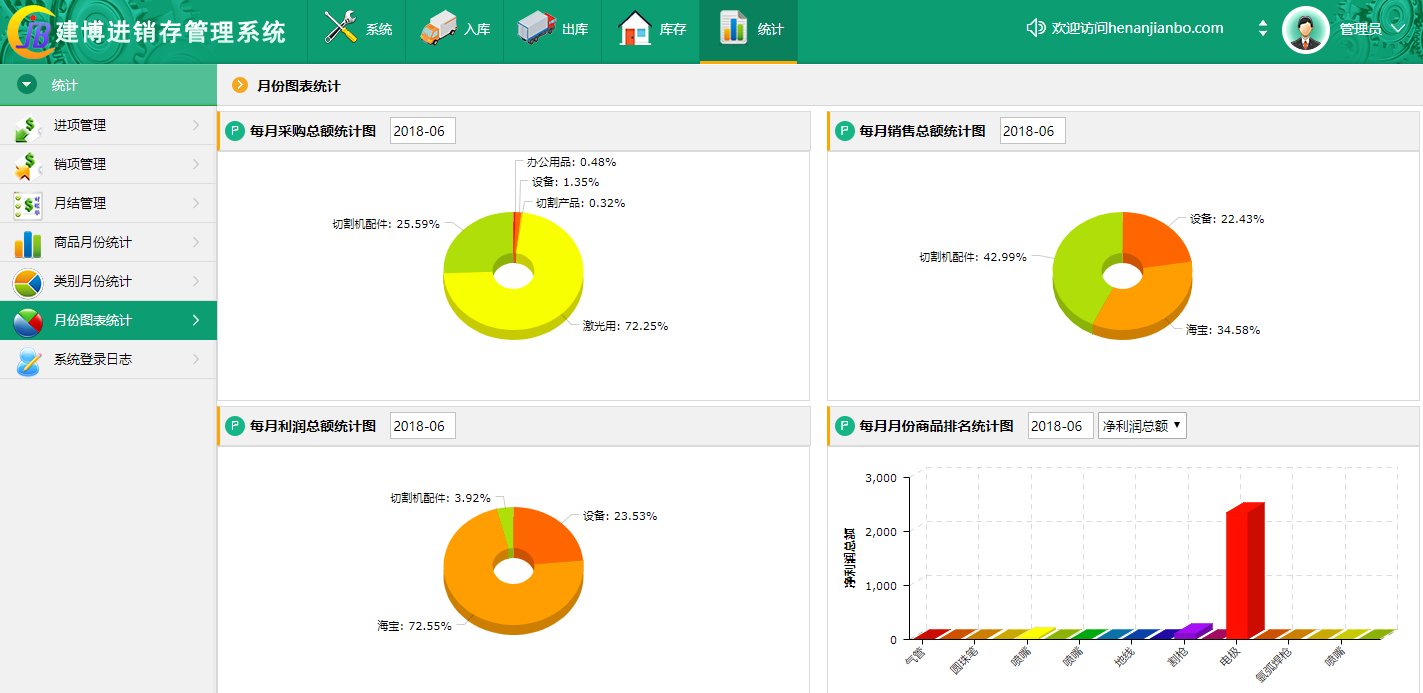Screen dimensions: 1423x693
Task: Select 销项管理 in the sidebar
Action: click(x=80, y=164)
